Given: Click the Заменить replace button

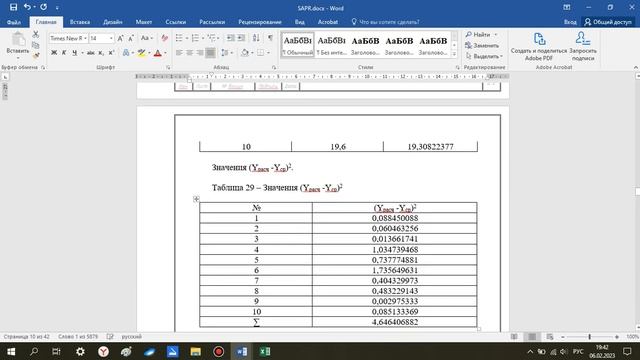Looking at the screenshot, I should [482, 45].
